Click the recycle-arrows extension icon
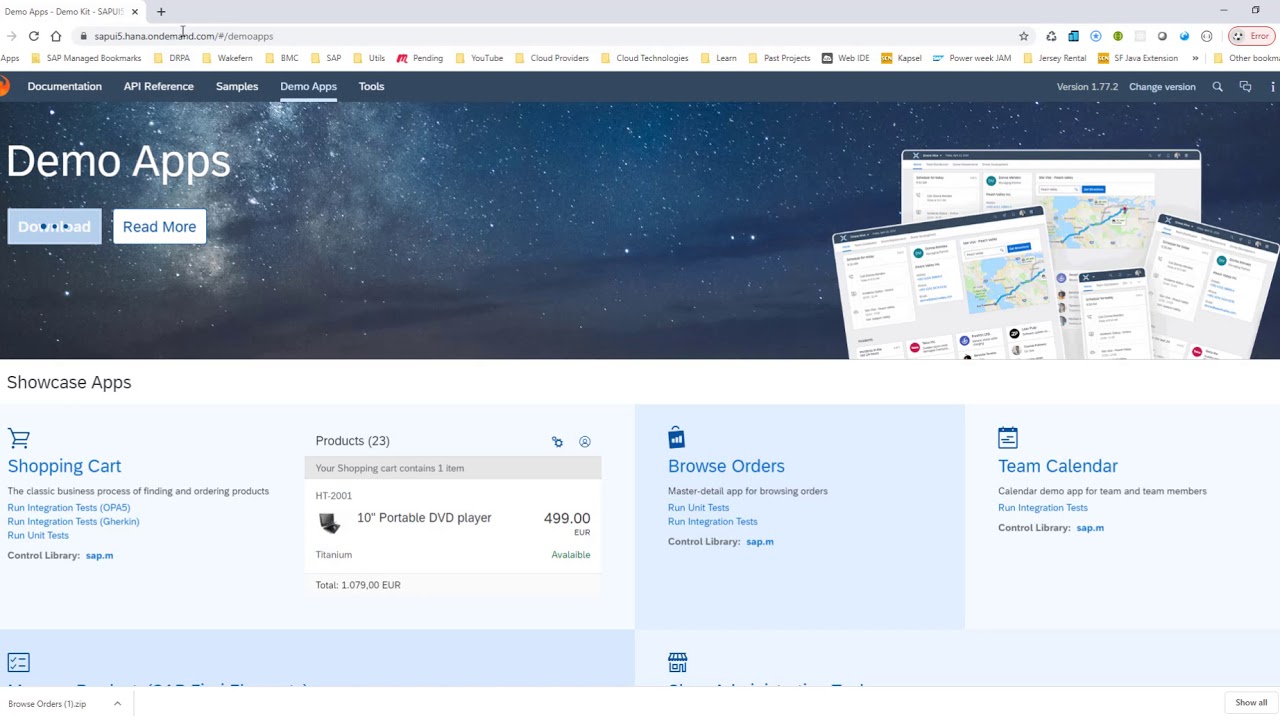 coord(1051,36)
